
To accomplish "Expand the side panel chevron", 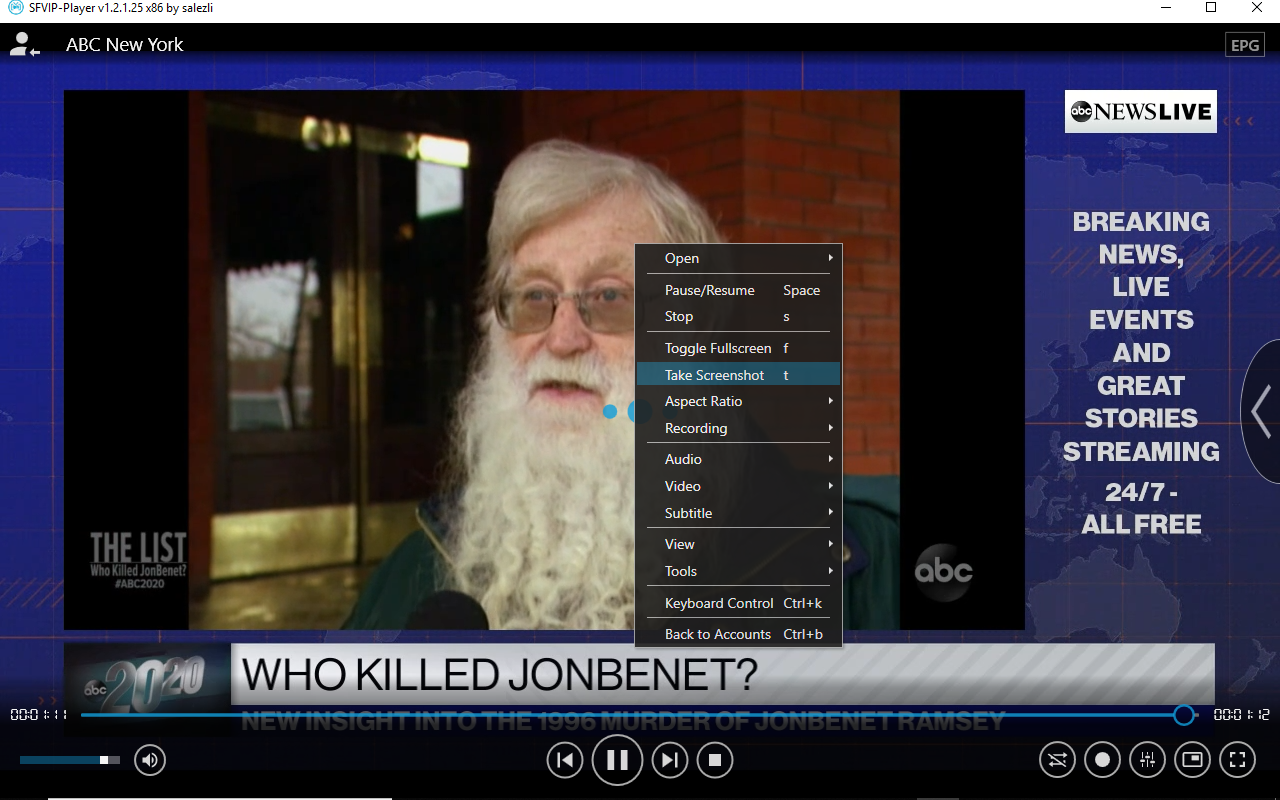I will point(1261,411).
